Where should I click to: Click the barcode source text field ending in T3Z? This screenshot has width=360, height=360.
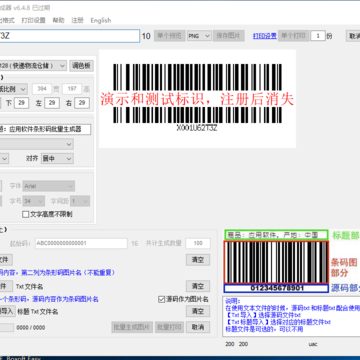(x=69, y=36)
